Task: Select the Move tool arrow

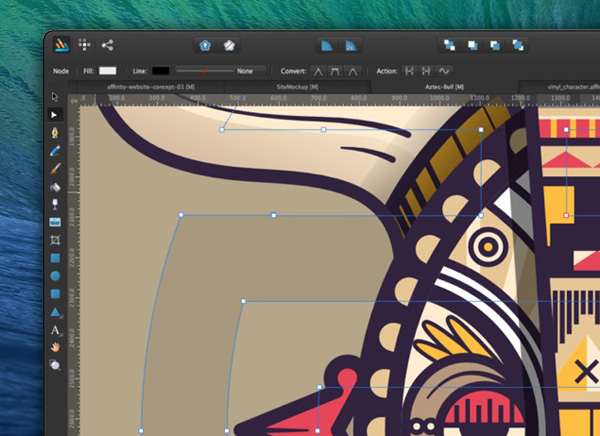Action: click(55, 97)
